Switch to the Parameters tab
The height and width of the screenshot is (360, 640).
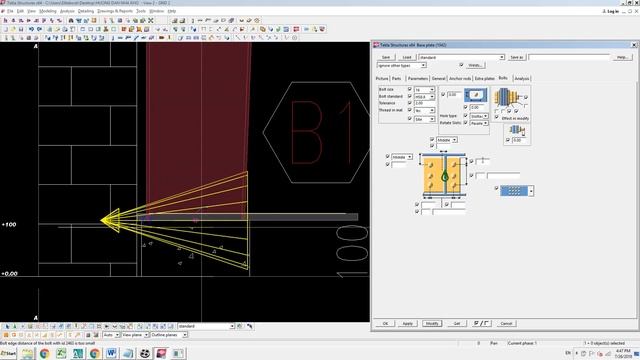(x=418, y=78)
